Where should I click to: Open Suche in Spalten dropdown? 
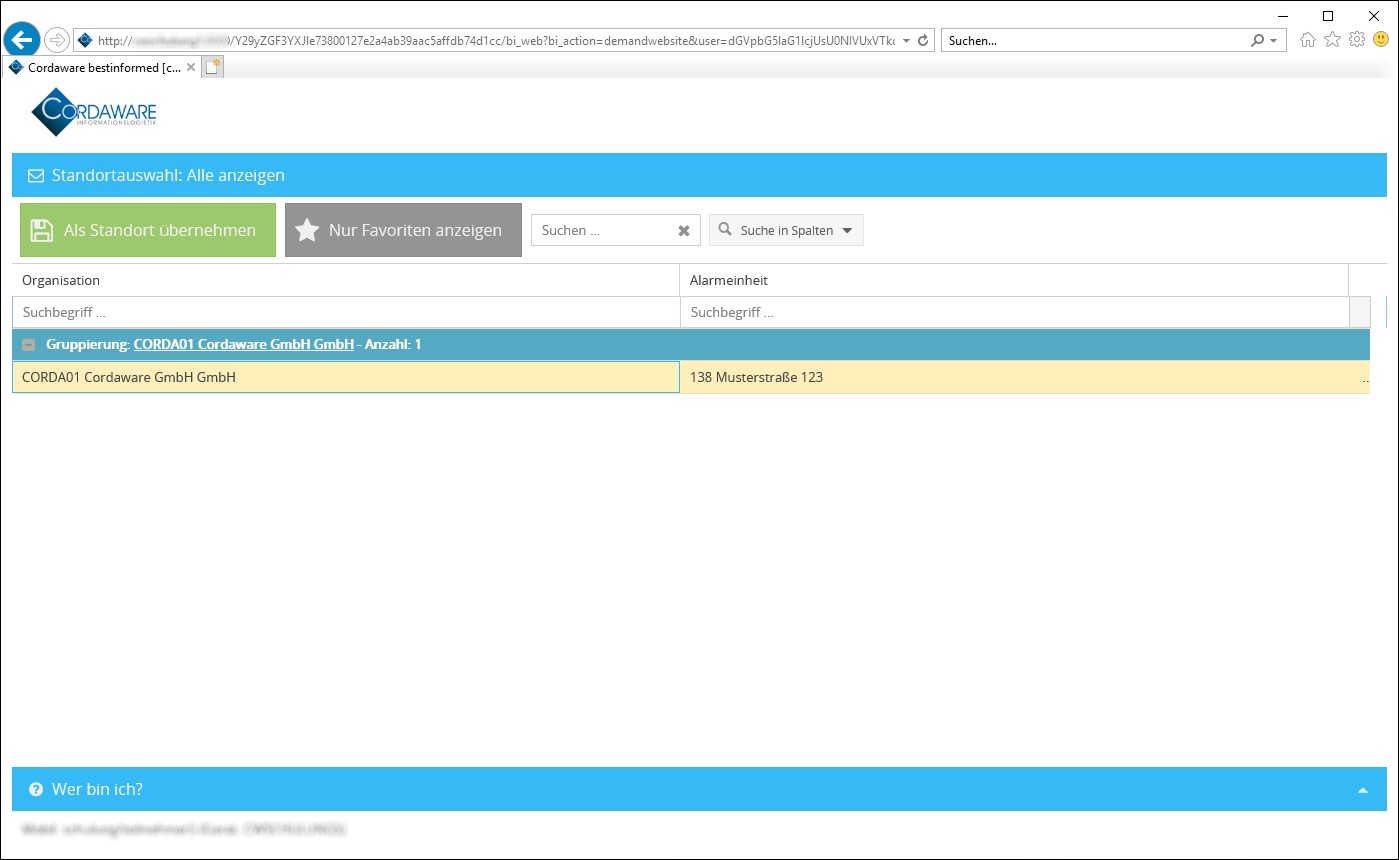click(786, 230)
